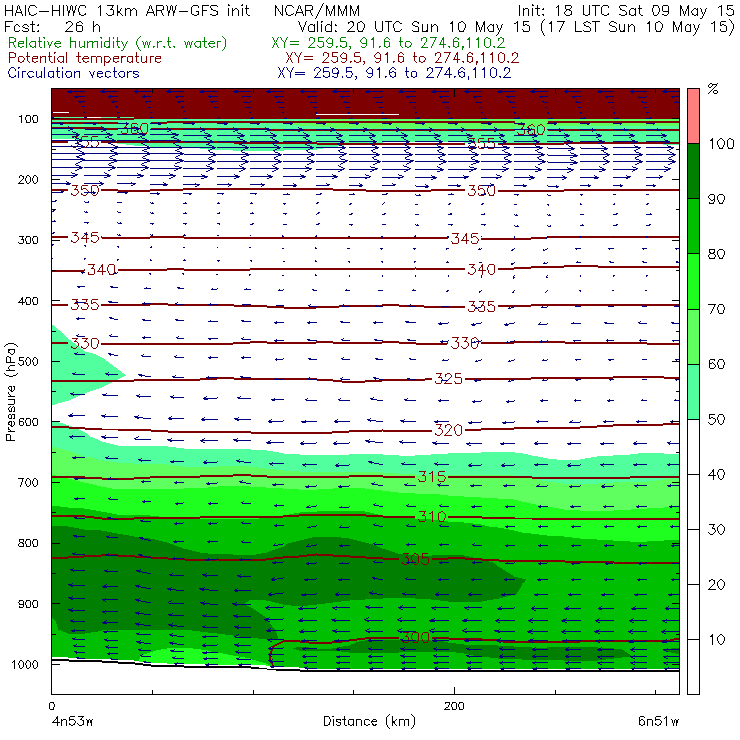Click the '100' pressure axis tick label
The width and height of the screenshot is (740, 740).
pos(28,119)
